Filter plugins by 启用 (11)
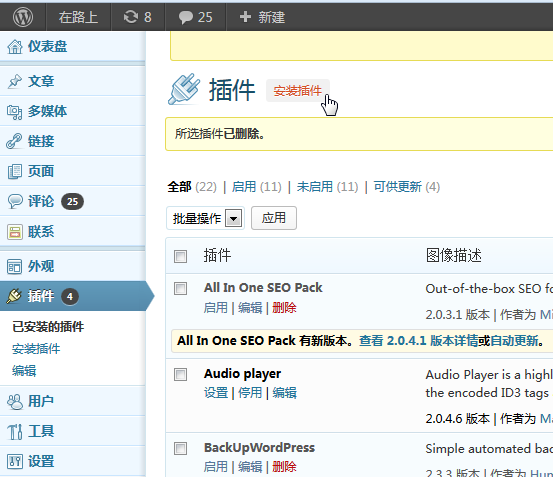Image resolution: width=553 pixels, height=477 pixels. coord(256,187)
